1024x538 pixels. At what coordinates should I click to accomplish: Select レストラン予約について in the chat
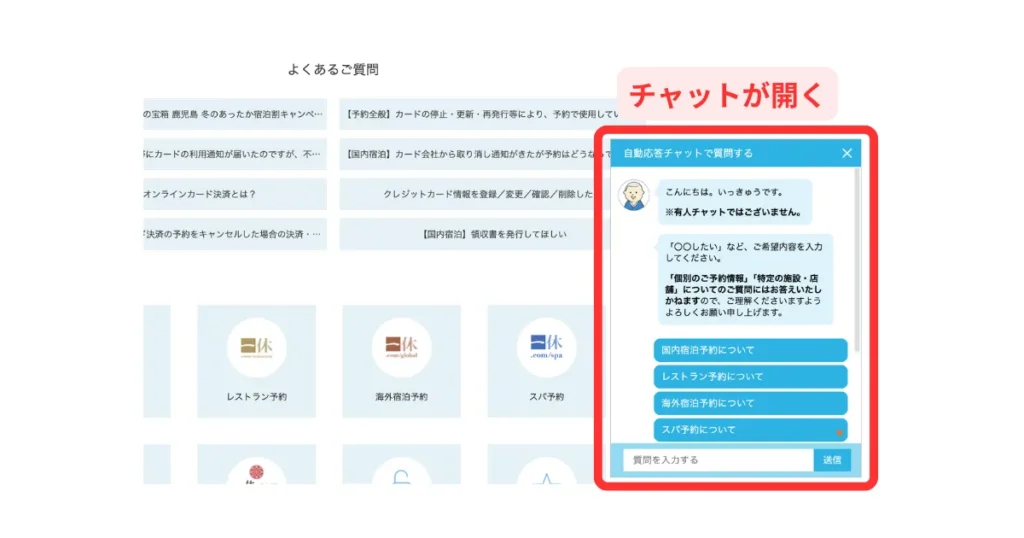pos(751,377)
